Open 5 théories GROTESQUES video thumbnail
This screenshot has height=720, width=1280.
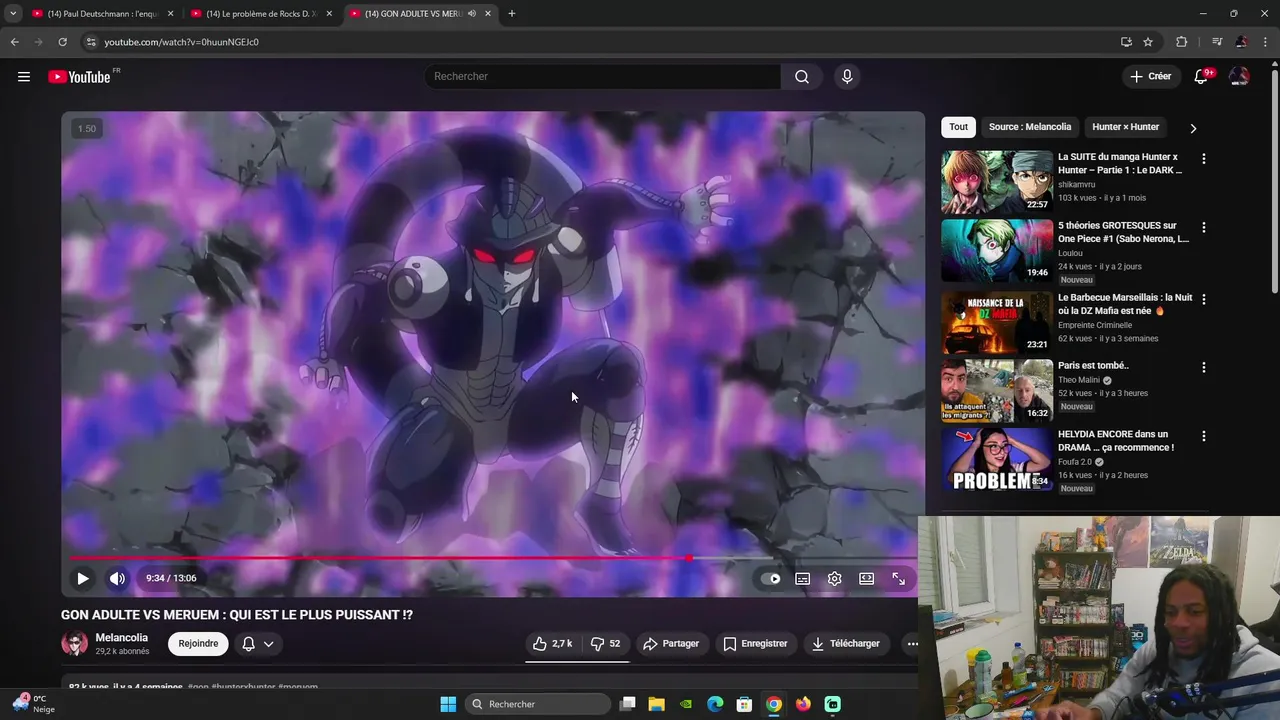click(997, 251)
